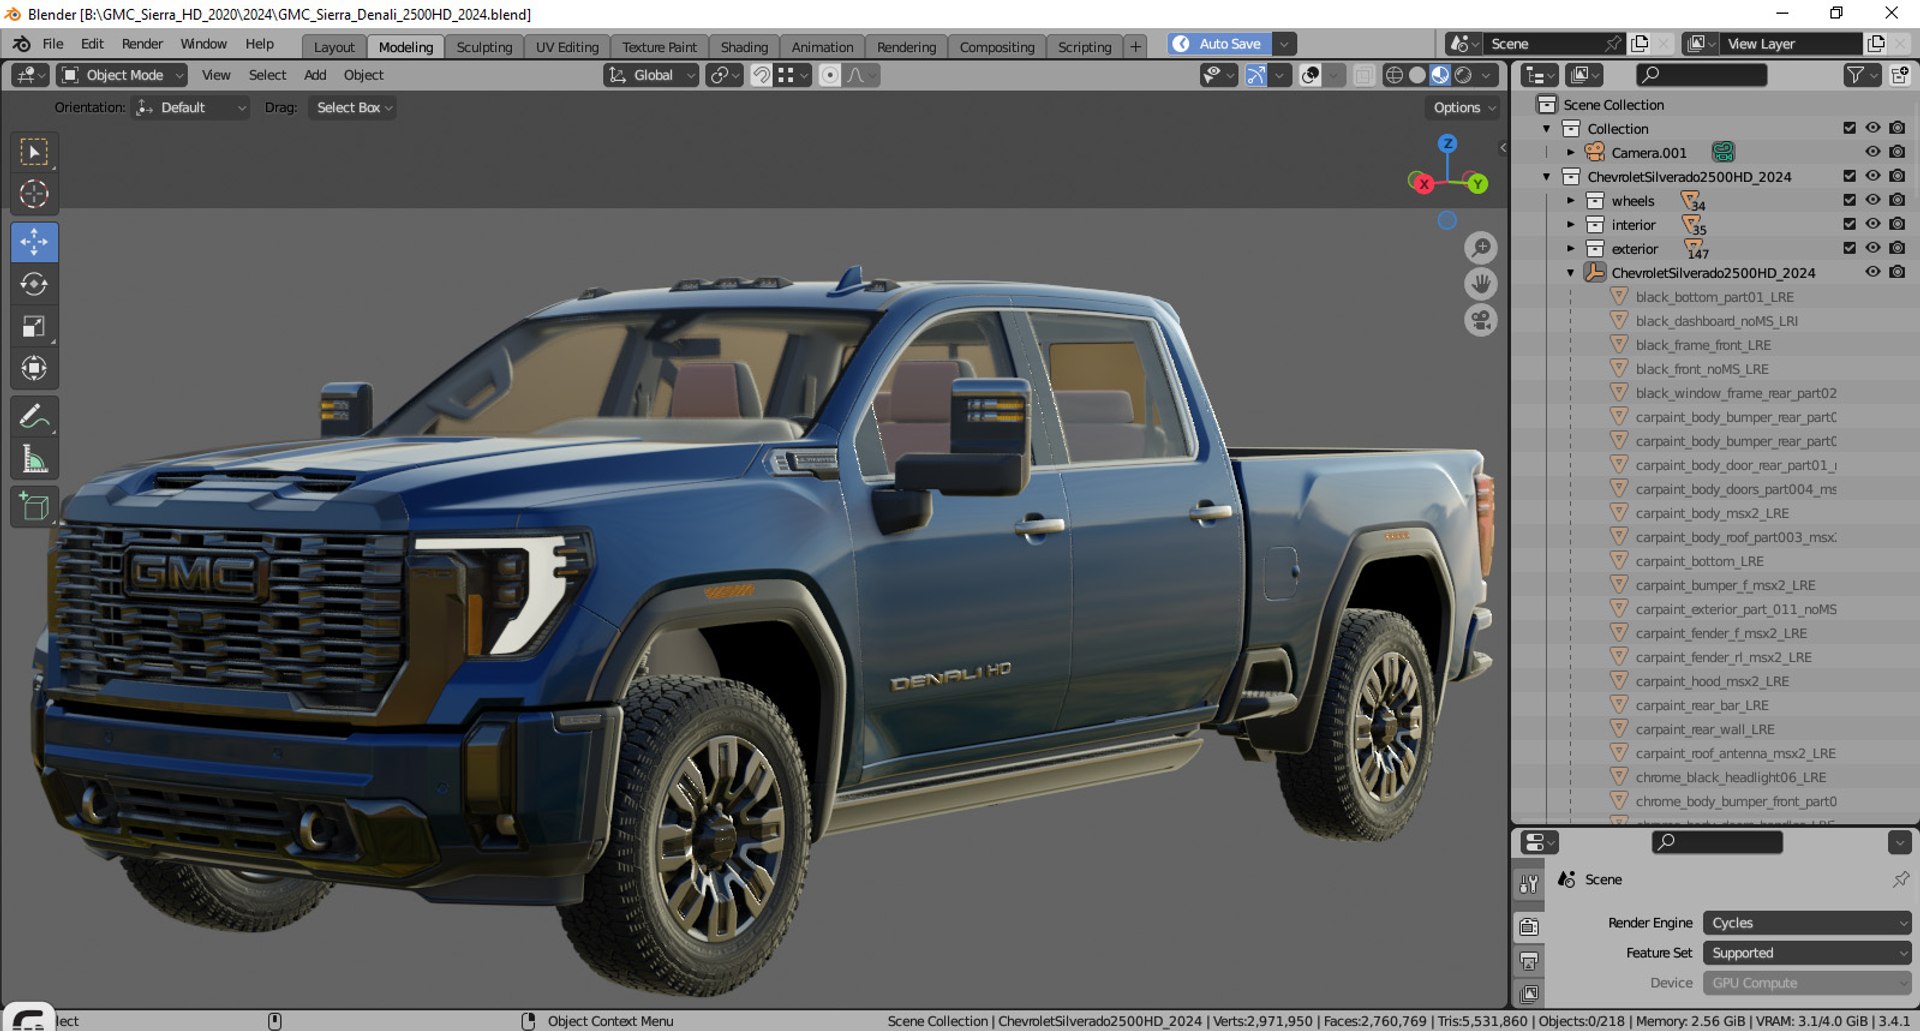
Task: Enable snapping magnet icon
Action: pyautogui.click(x=761, y=75)
